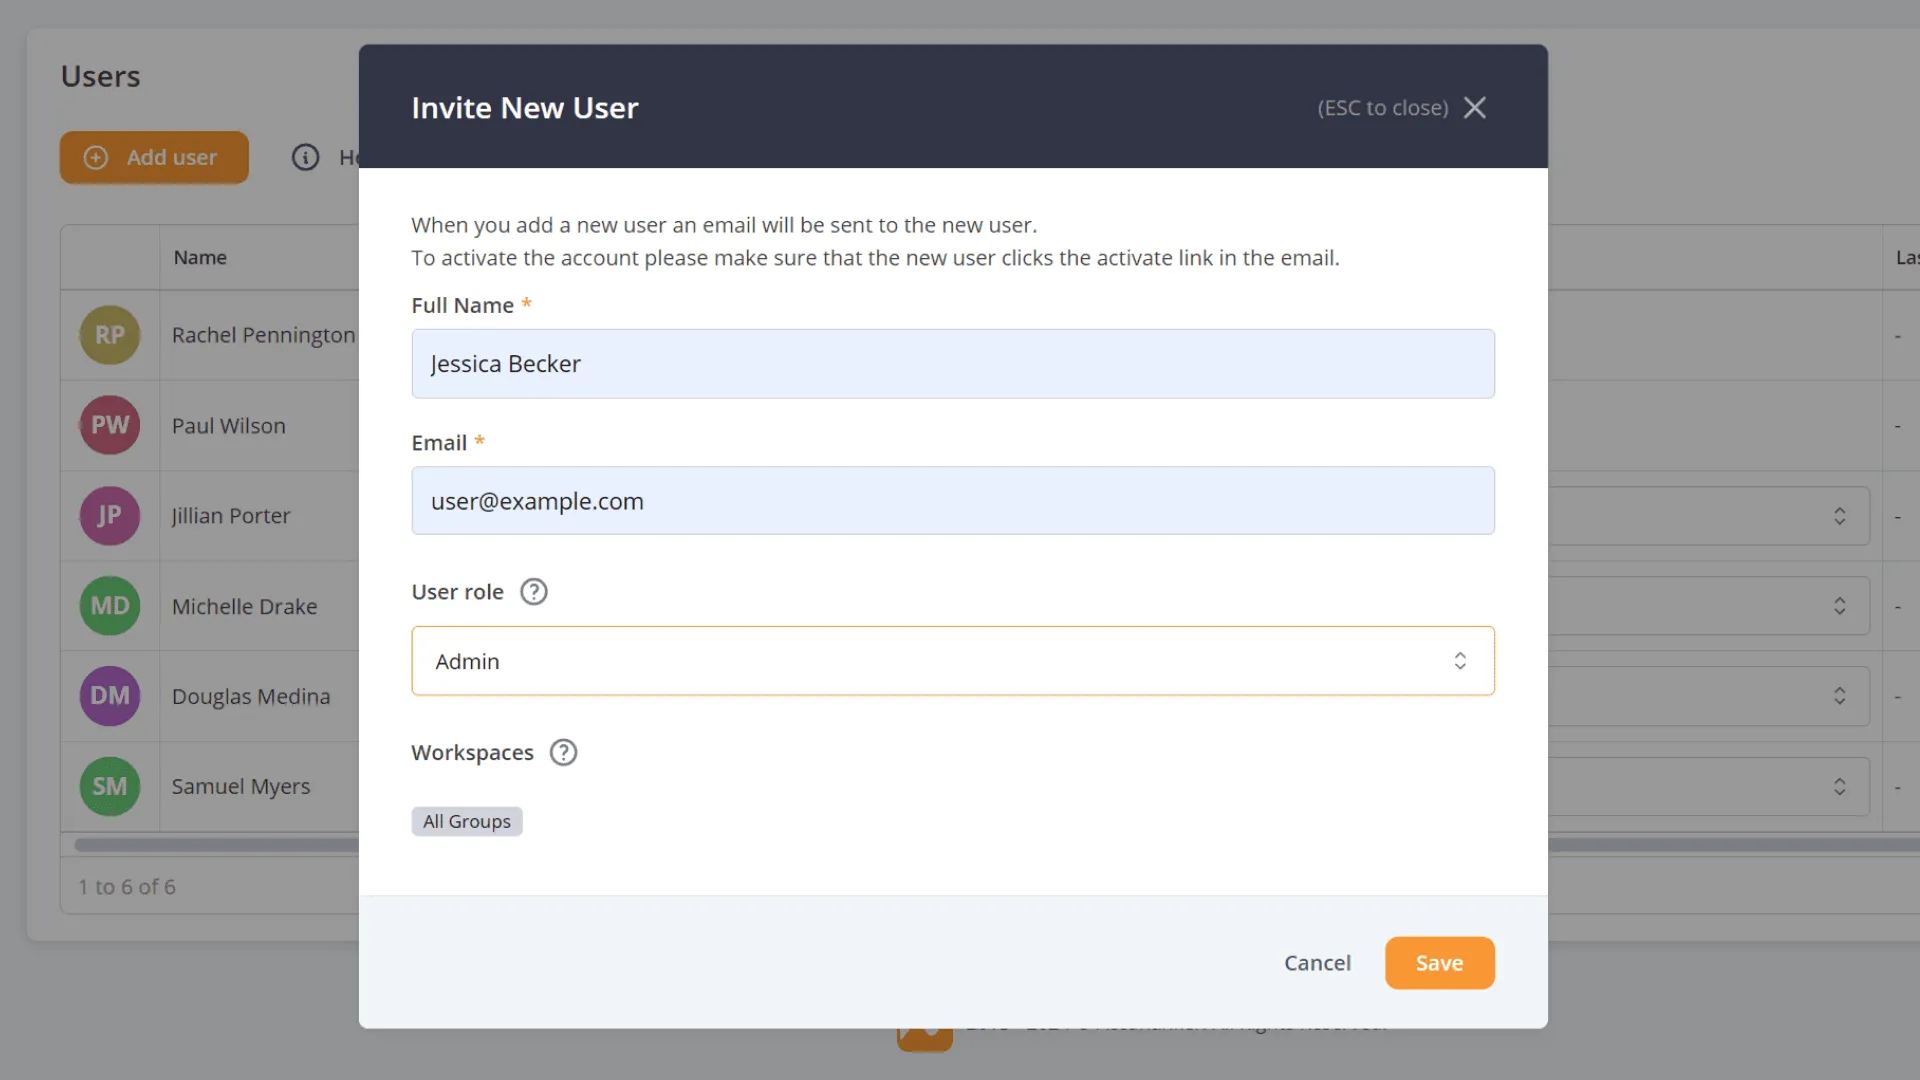Click the Workspaces question mark icon
Image resolution: width=1920 pixels, height=1080 pixels.
tap(562, 752)
